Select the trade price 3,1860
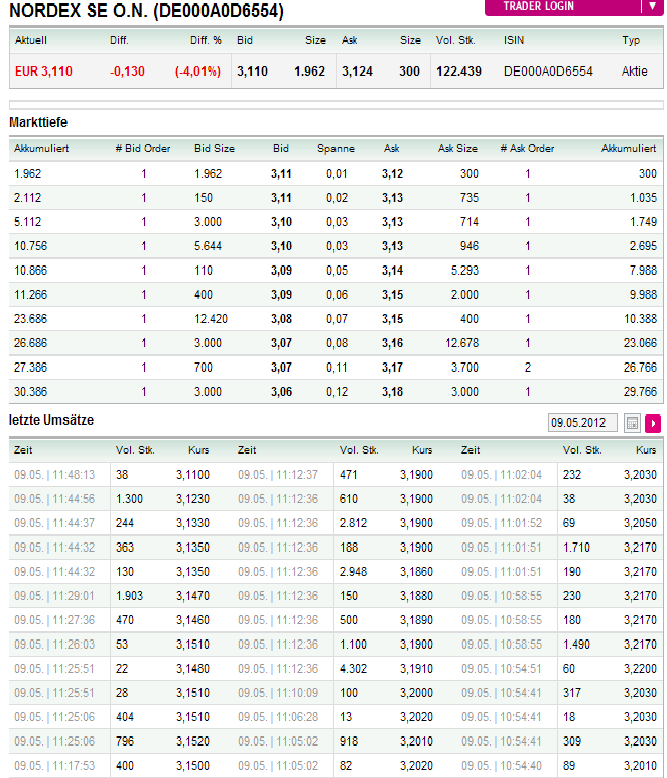The image size is (667, 778). pos(416,572)
